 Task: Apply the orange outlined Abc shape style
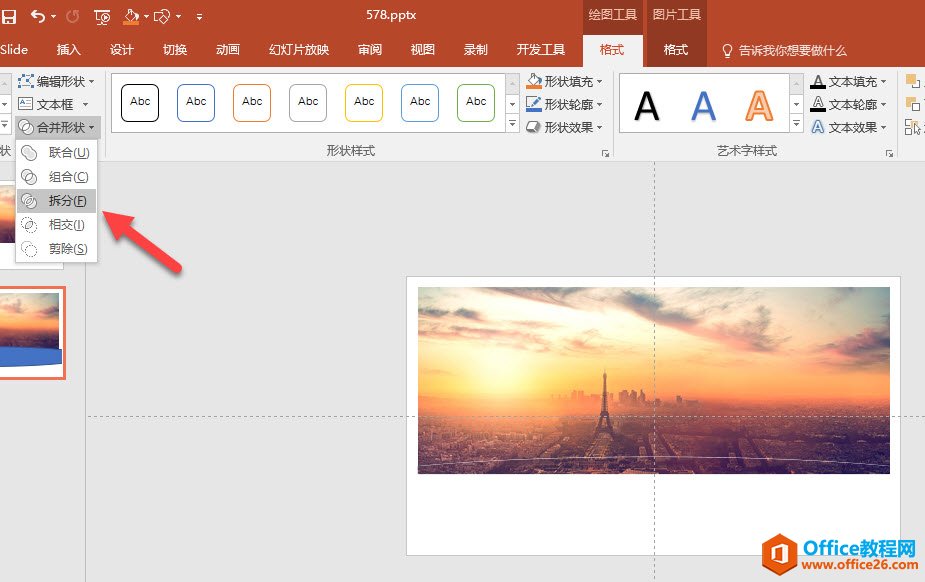click(x=252, y=102)
